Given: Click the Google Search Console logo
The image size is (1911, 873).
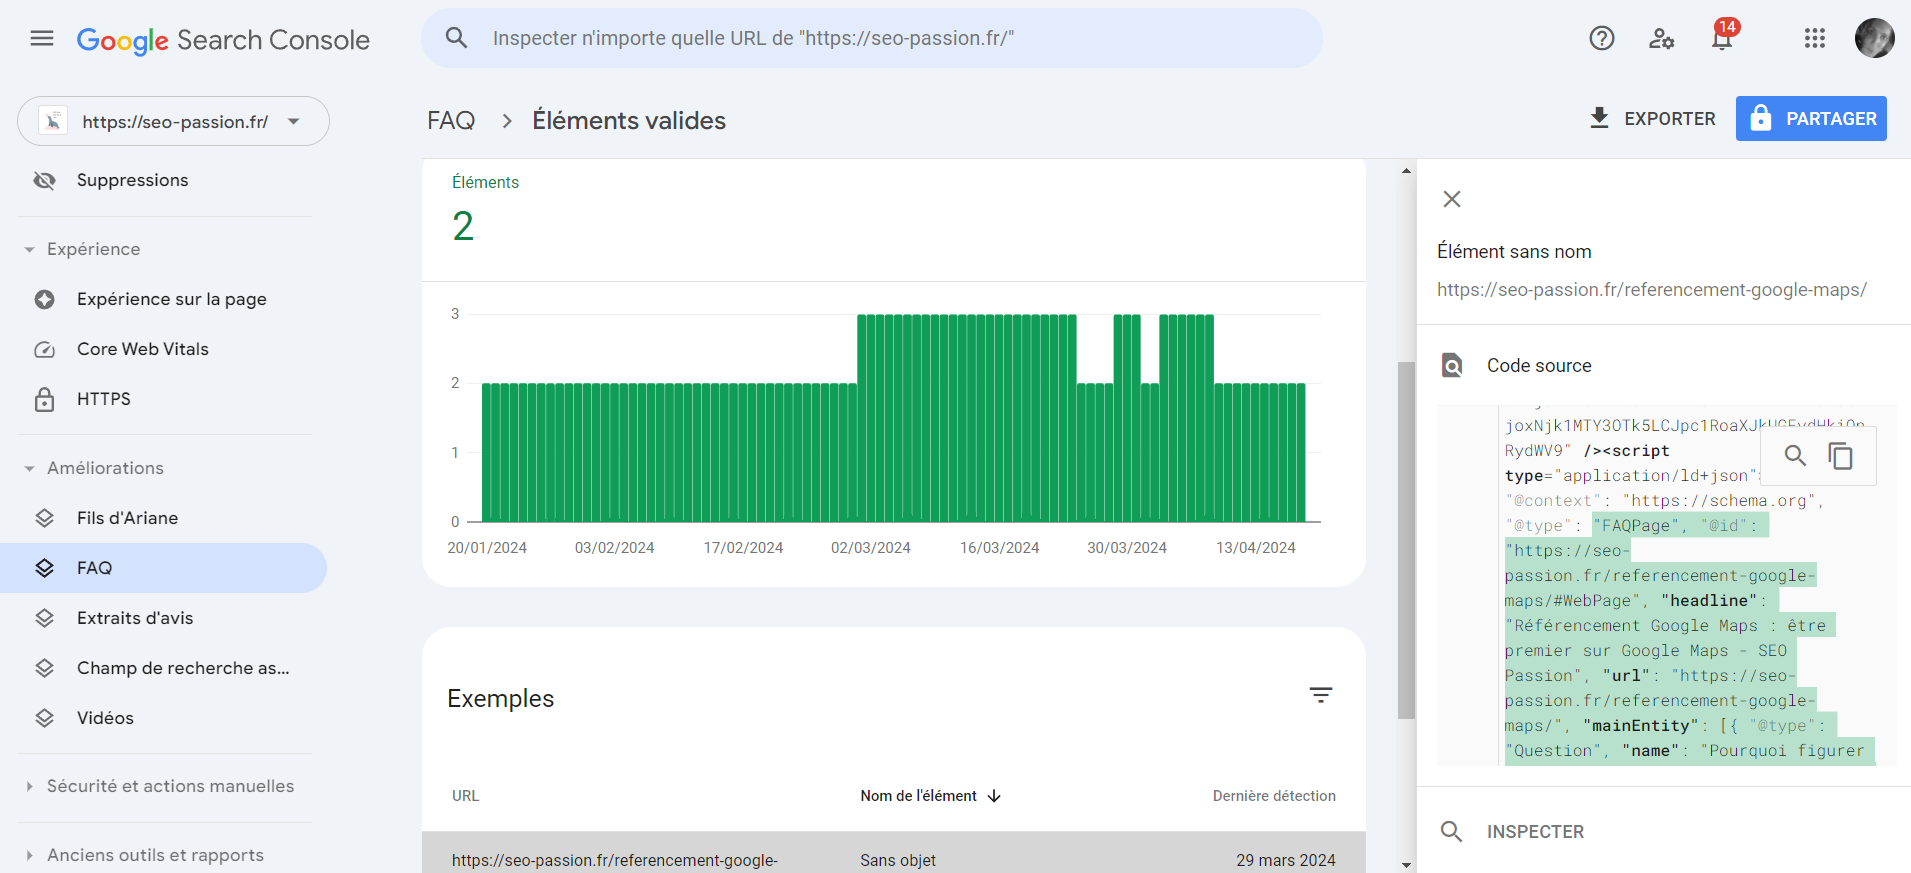Looking at the screenshot, I should point(223,40).
